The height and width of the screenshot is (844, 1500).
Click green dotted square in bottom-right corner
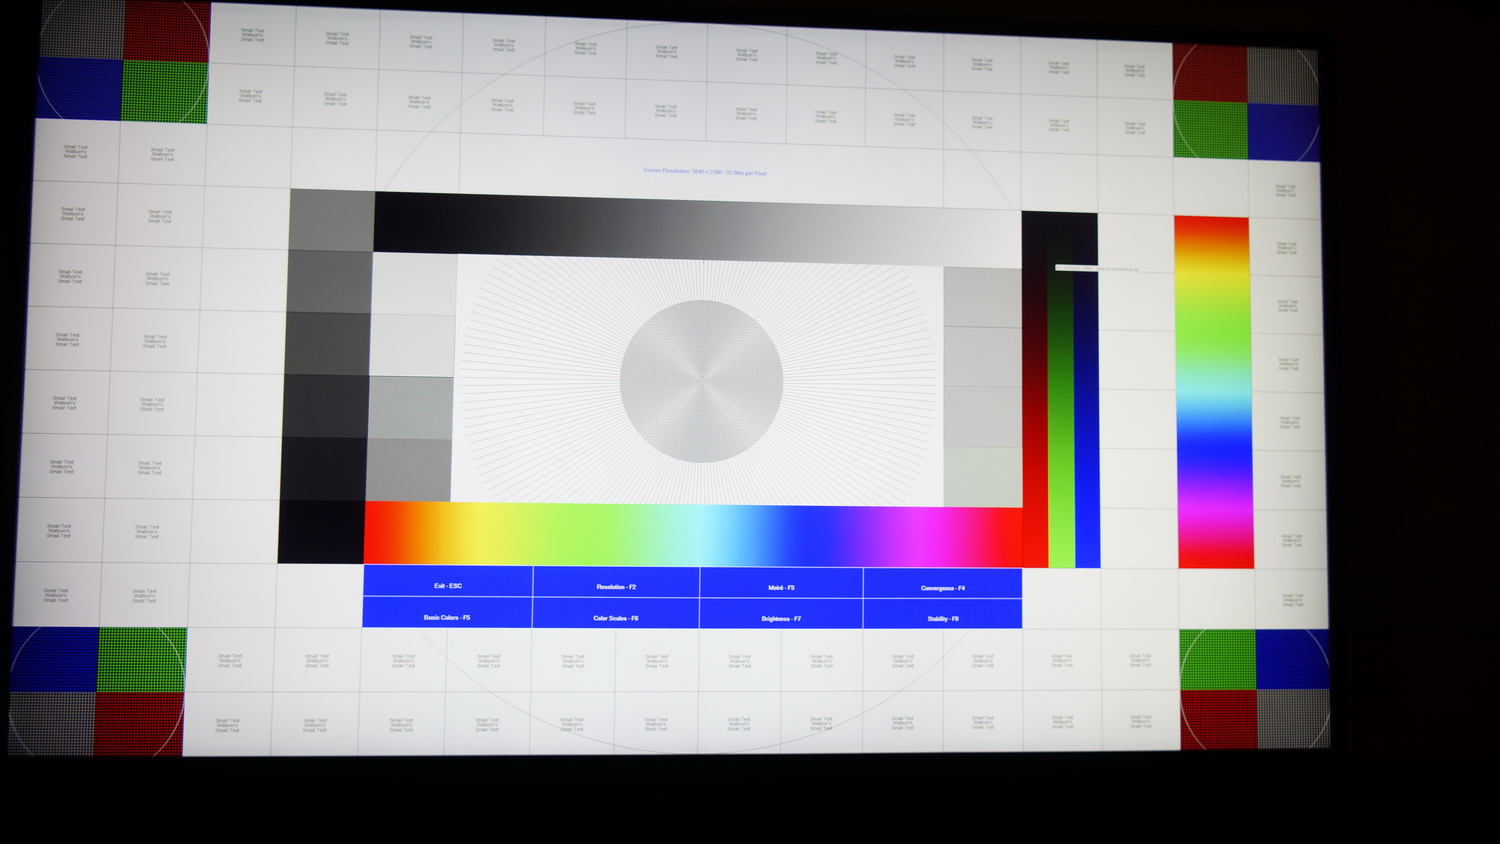coord(1217,659)
